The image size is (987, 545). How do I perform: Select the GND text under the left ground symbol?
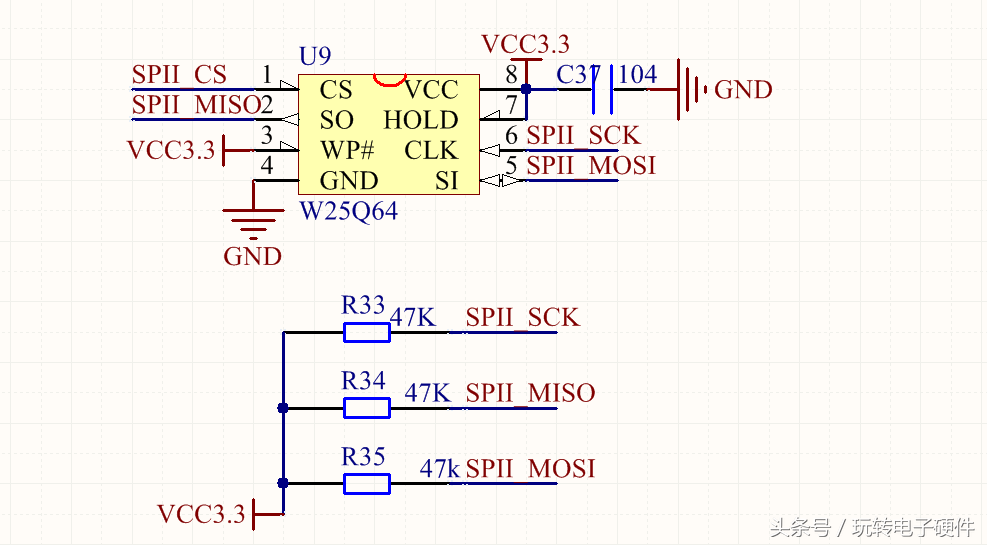(252, 257)
